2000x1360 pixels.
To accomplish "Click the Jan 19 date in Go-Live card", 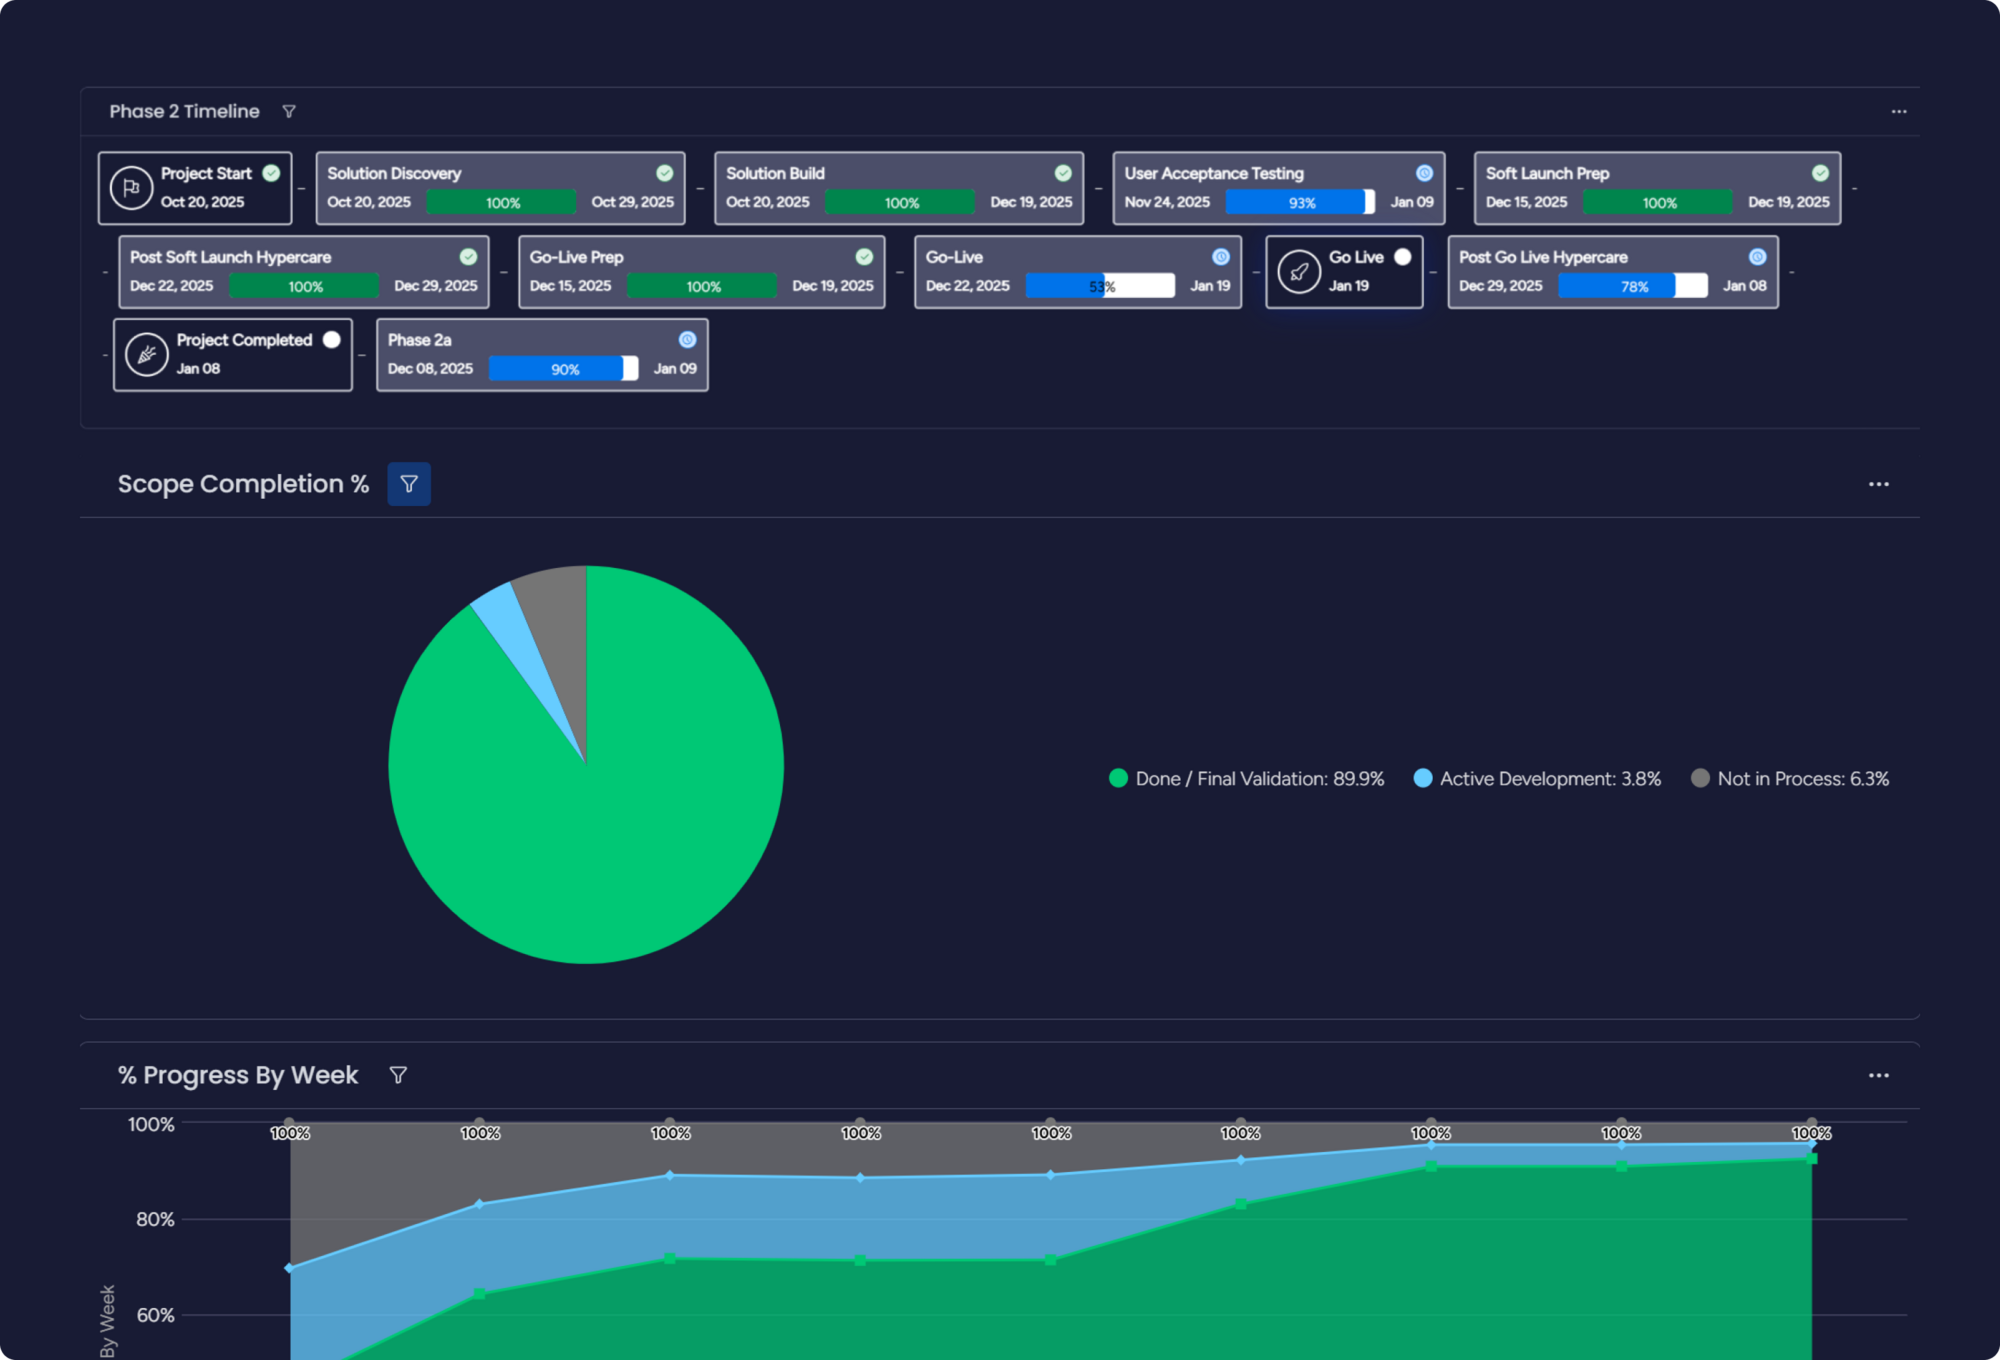I will (x=1210, y=286).
